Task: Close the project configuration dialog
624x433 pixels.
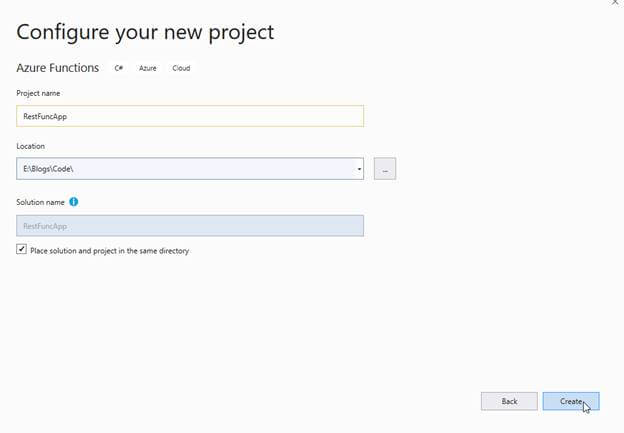Action: [613, 3]
